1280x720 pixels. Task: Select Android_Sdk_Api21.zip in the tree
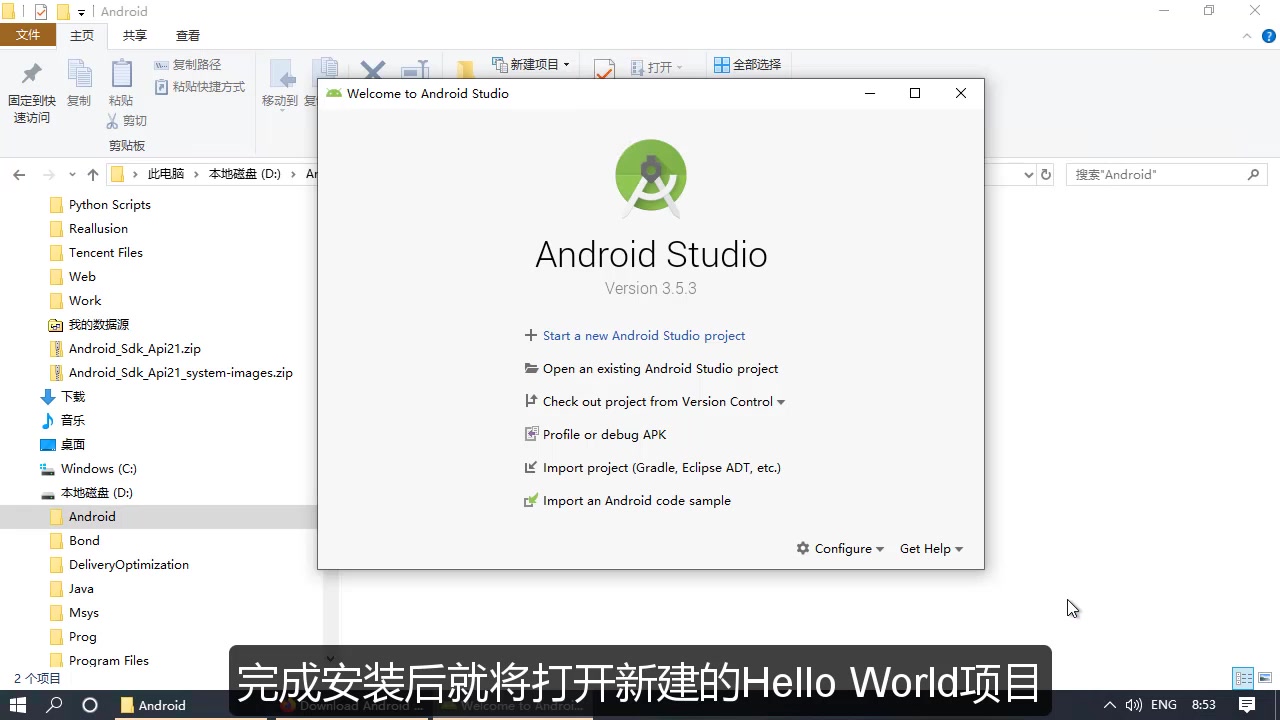pos(135,349)
